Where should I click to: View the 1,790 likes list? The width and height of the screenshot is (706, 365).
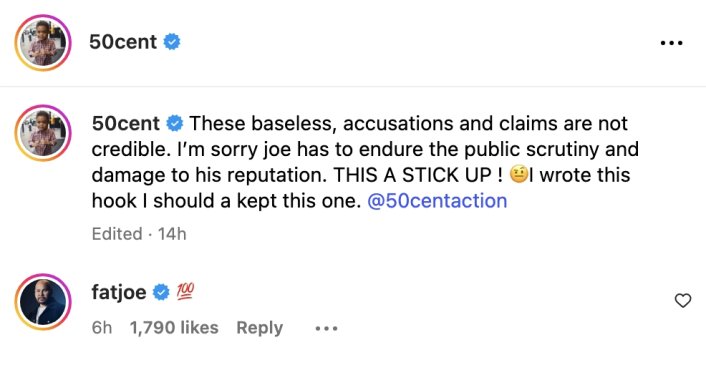(x=174, y=328)
